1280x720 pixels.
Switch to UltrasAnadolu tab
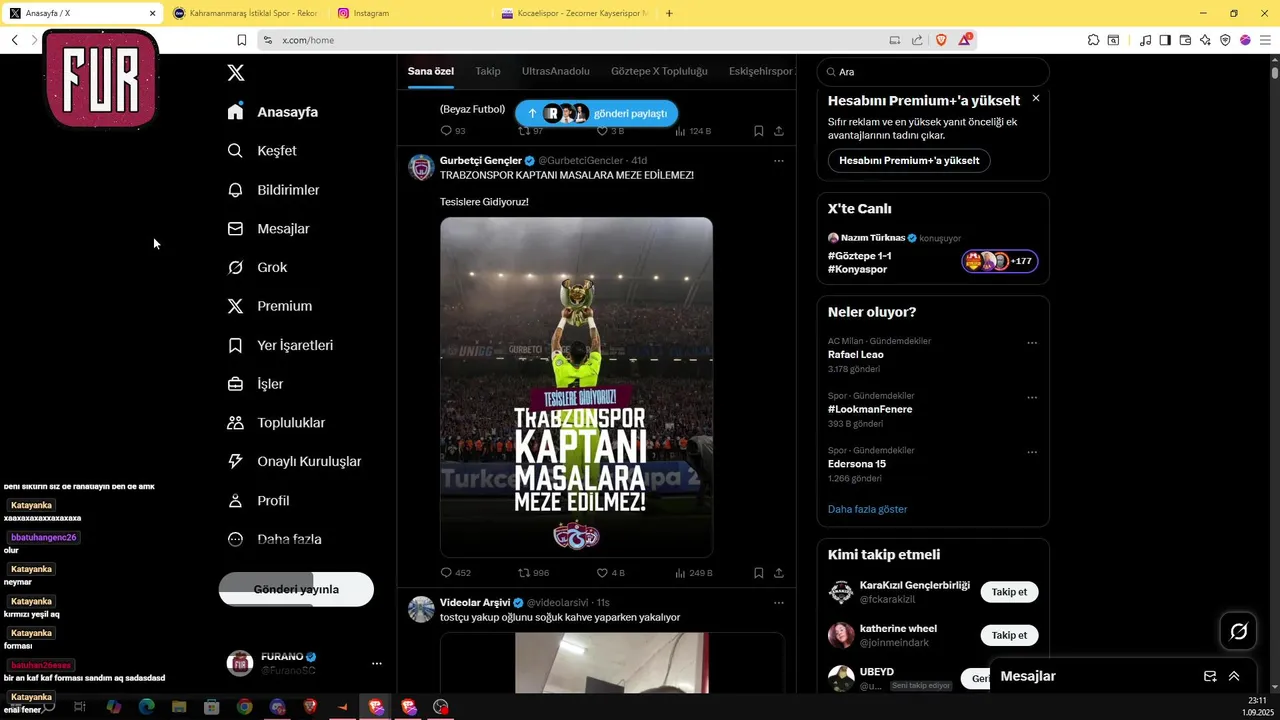(556, 72)
